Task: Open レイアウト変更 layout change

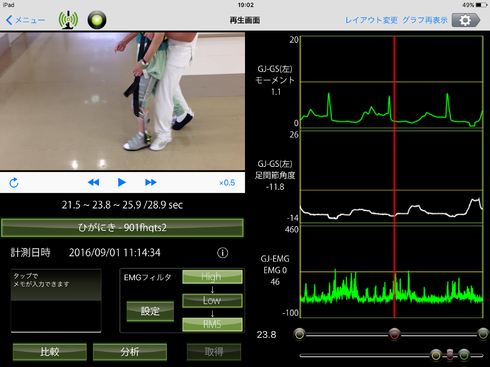Action: [x=371, y=20]
